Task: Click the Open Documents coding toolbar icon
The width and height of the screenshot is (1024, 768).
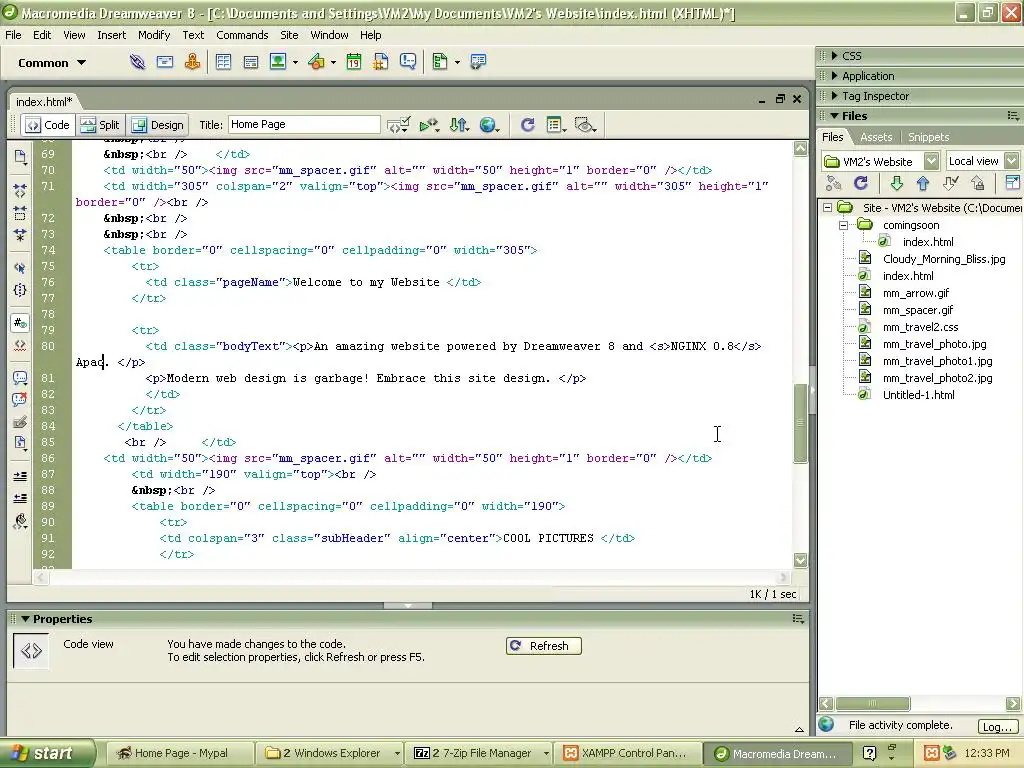Action: [x=20, y=157]
